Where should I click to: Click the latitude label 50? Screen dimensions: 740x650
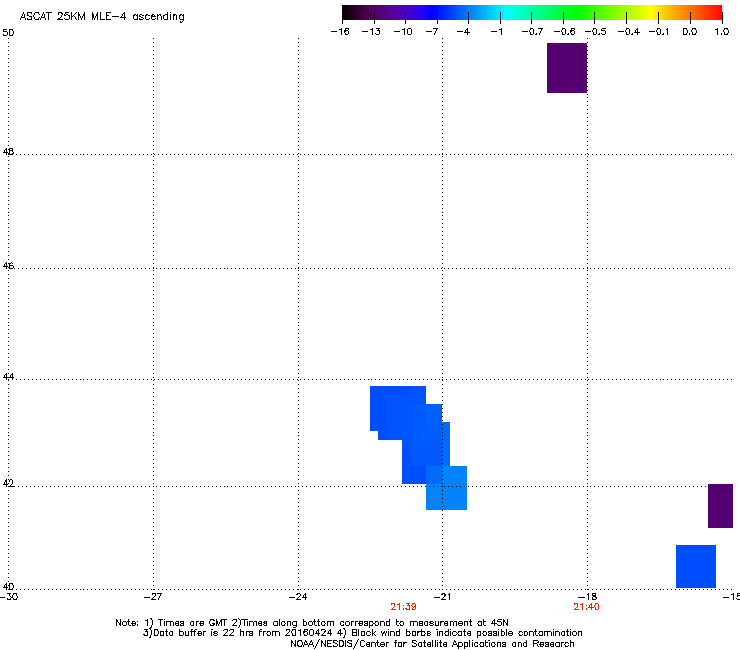[x=8, y=33]
